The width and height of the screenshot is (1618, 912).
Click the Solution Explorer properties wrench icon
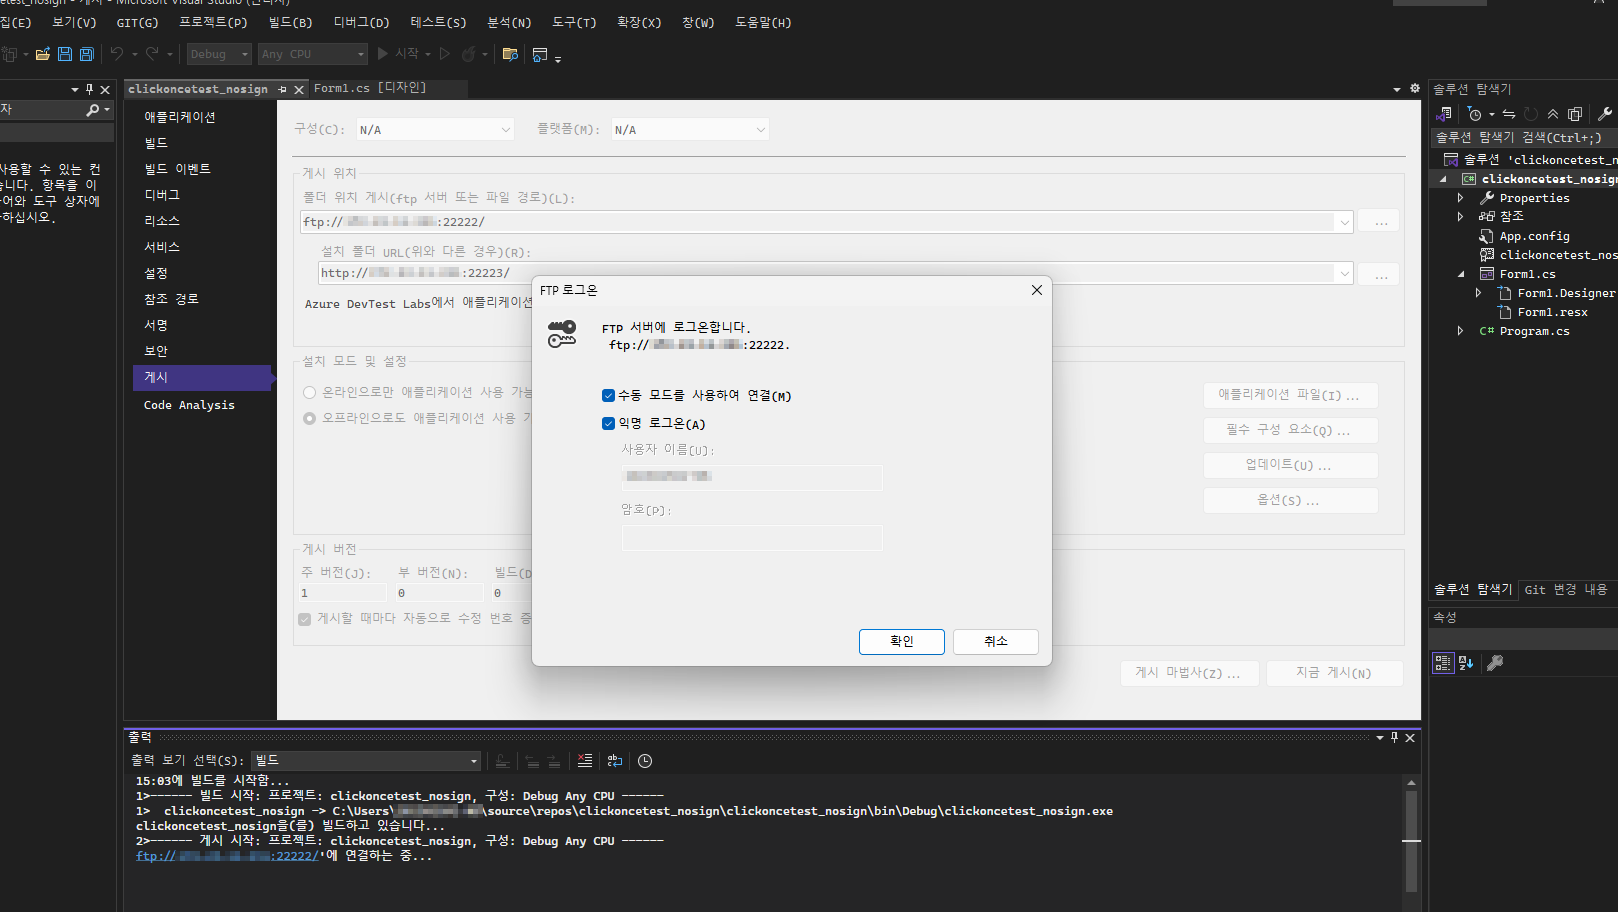[x=1605, y=114]
